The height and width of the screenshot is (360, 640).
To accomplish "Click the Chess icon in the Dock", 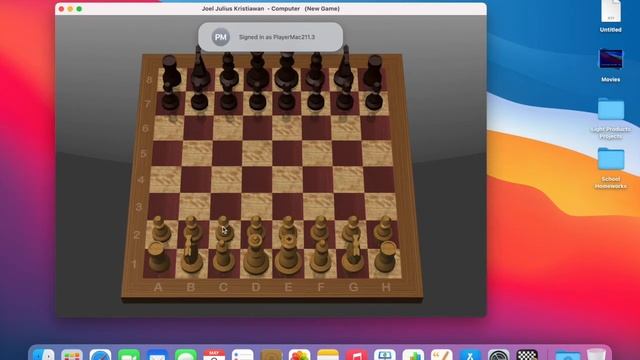I will tap(527, 354).
